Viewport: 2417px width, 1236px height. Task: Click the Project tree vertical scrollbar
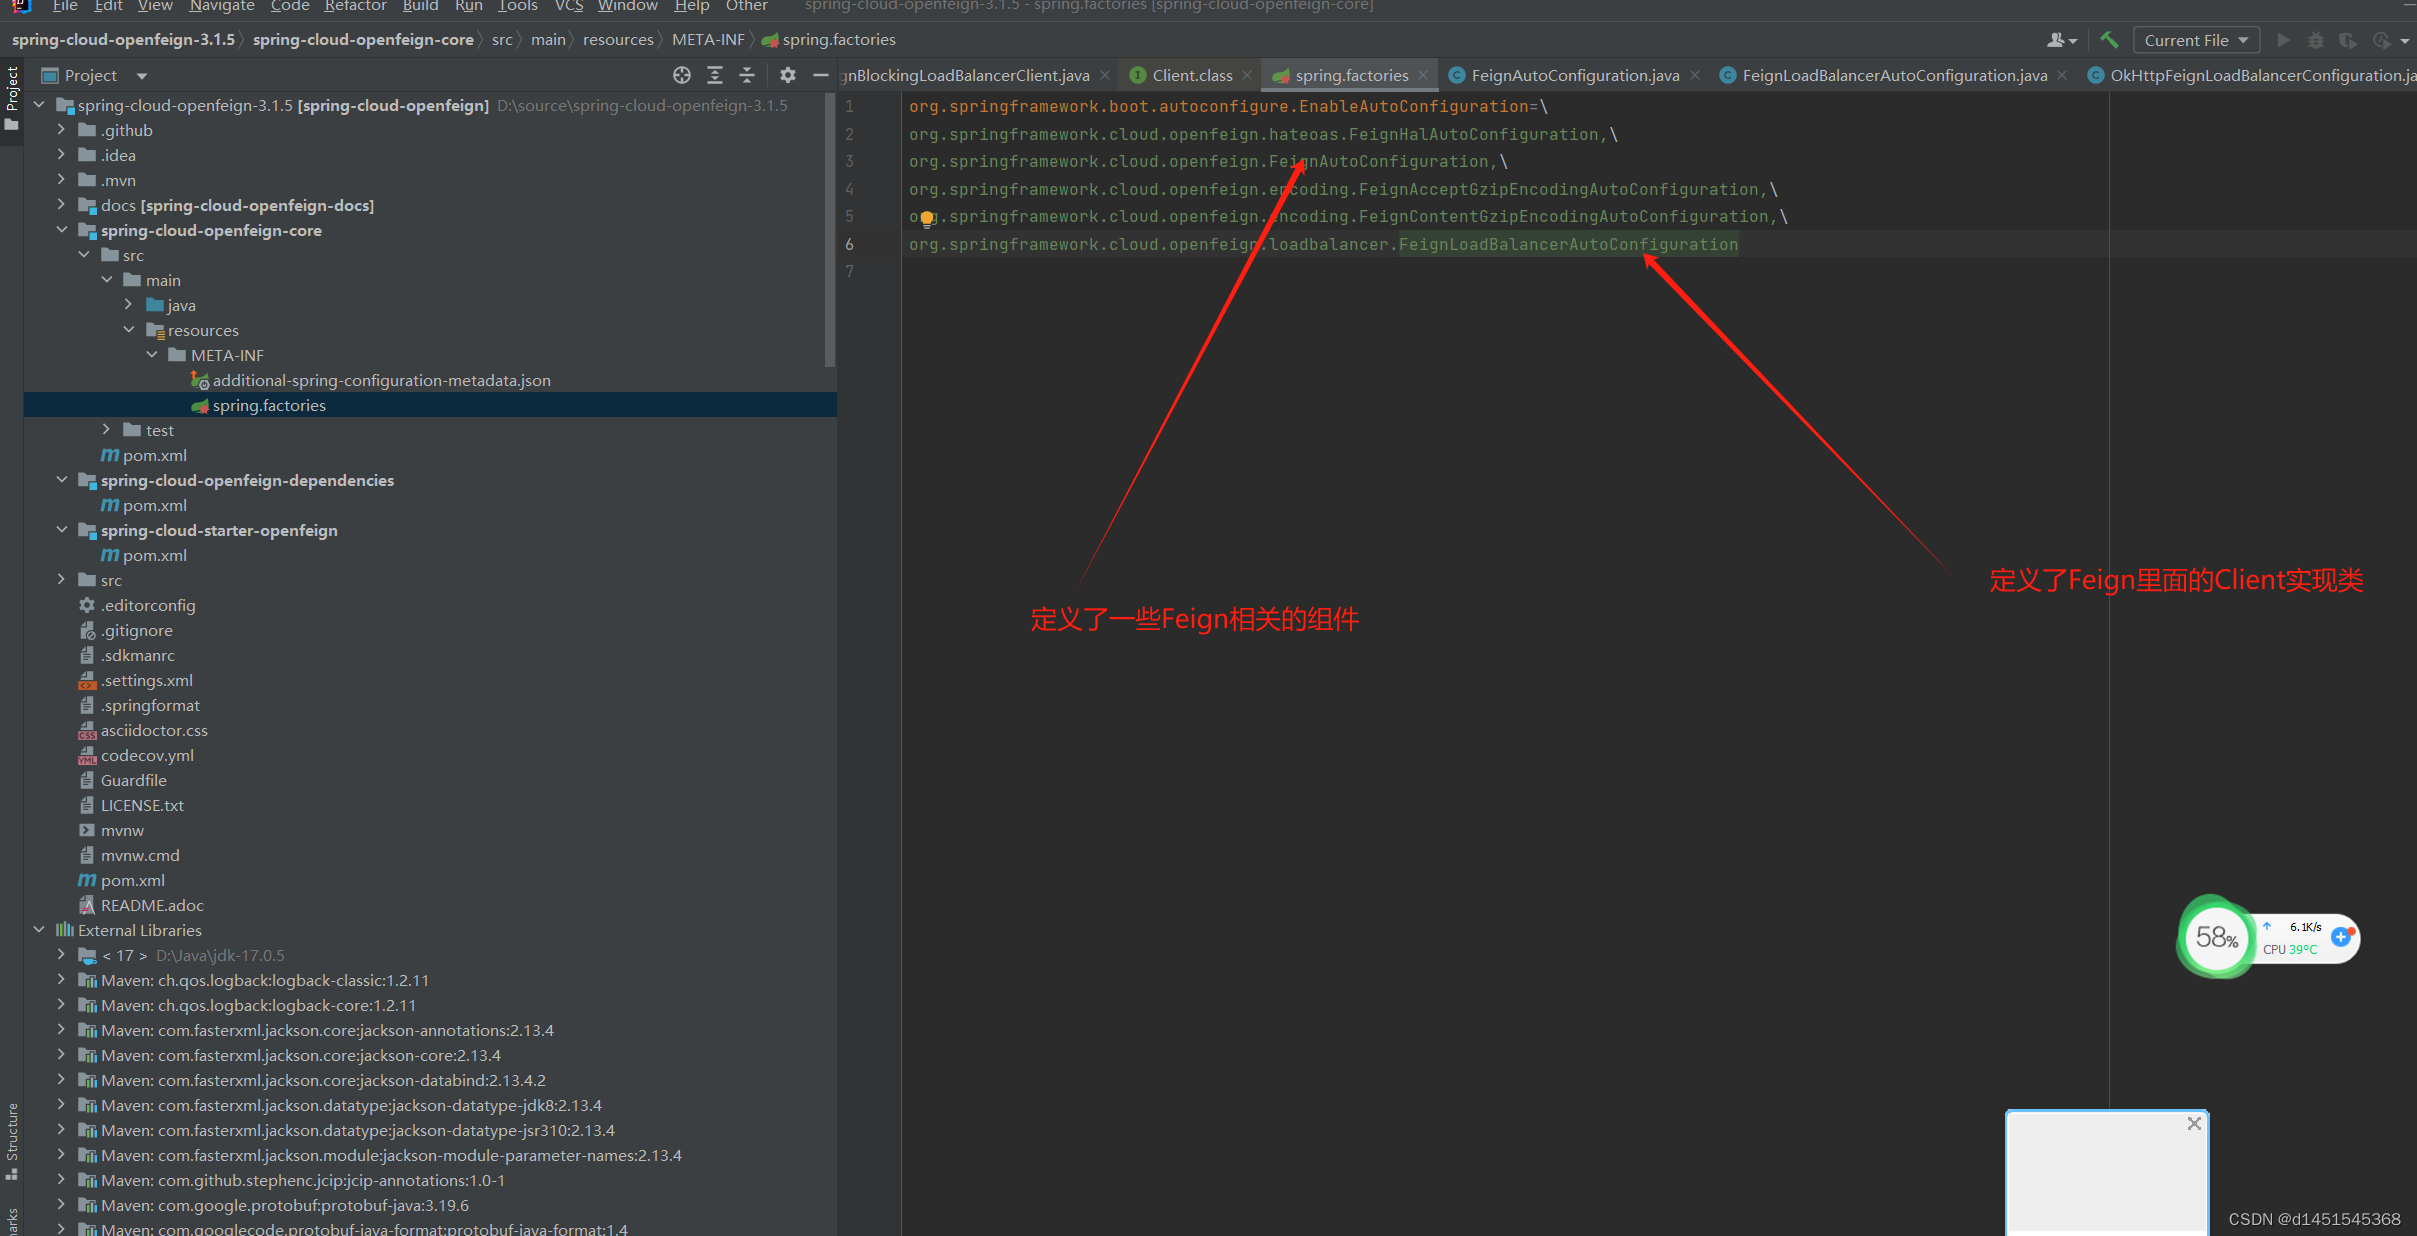tap(829, 230)
